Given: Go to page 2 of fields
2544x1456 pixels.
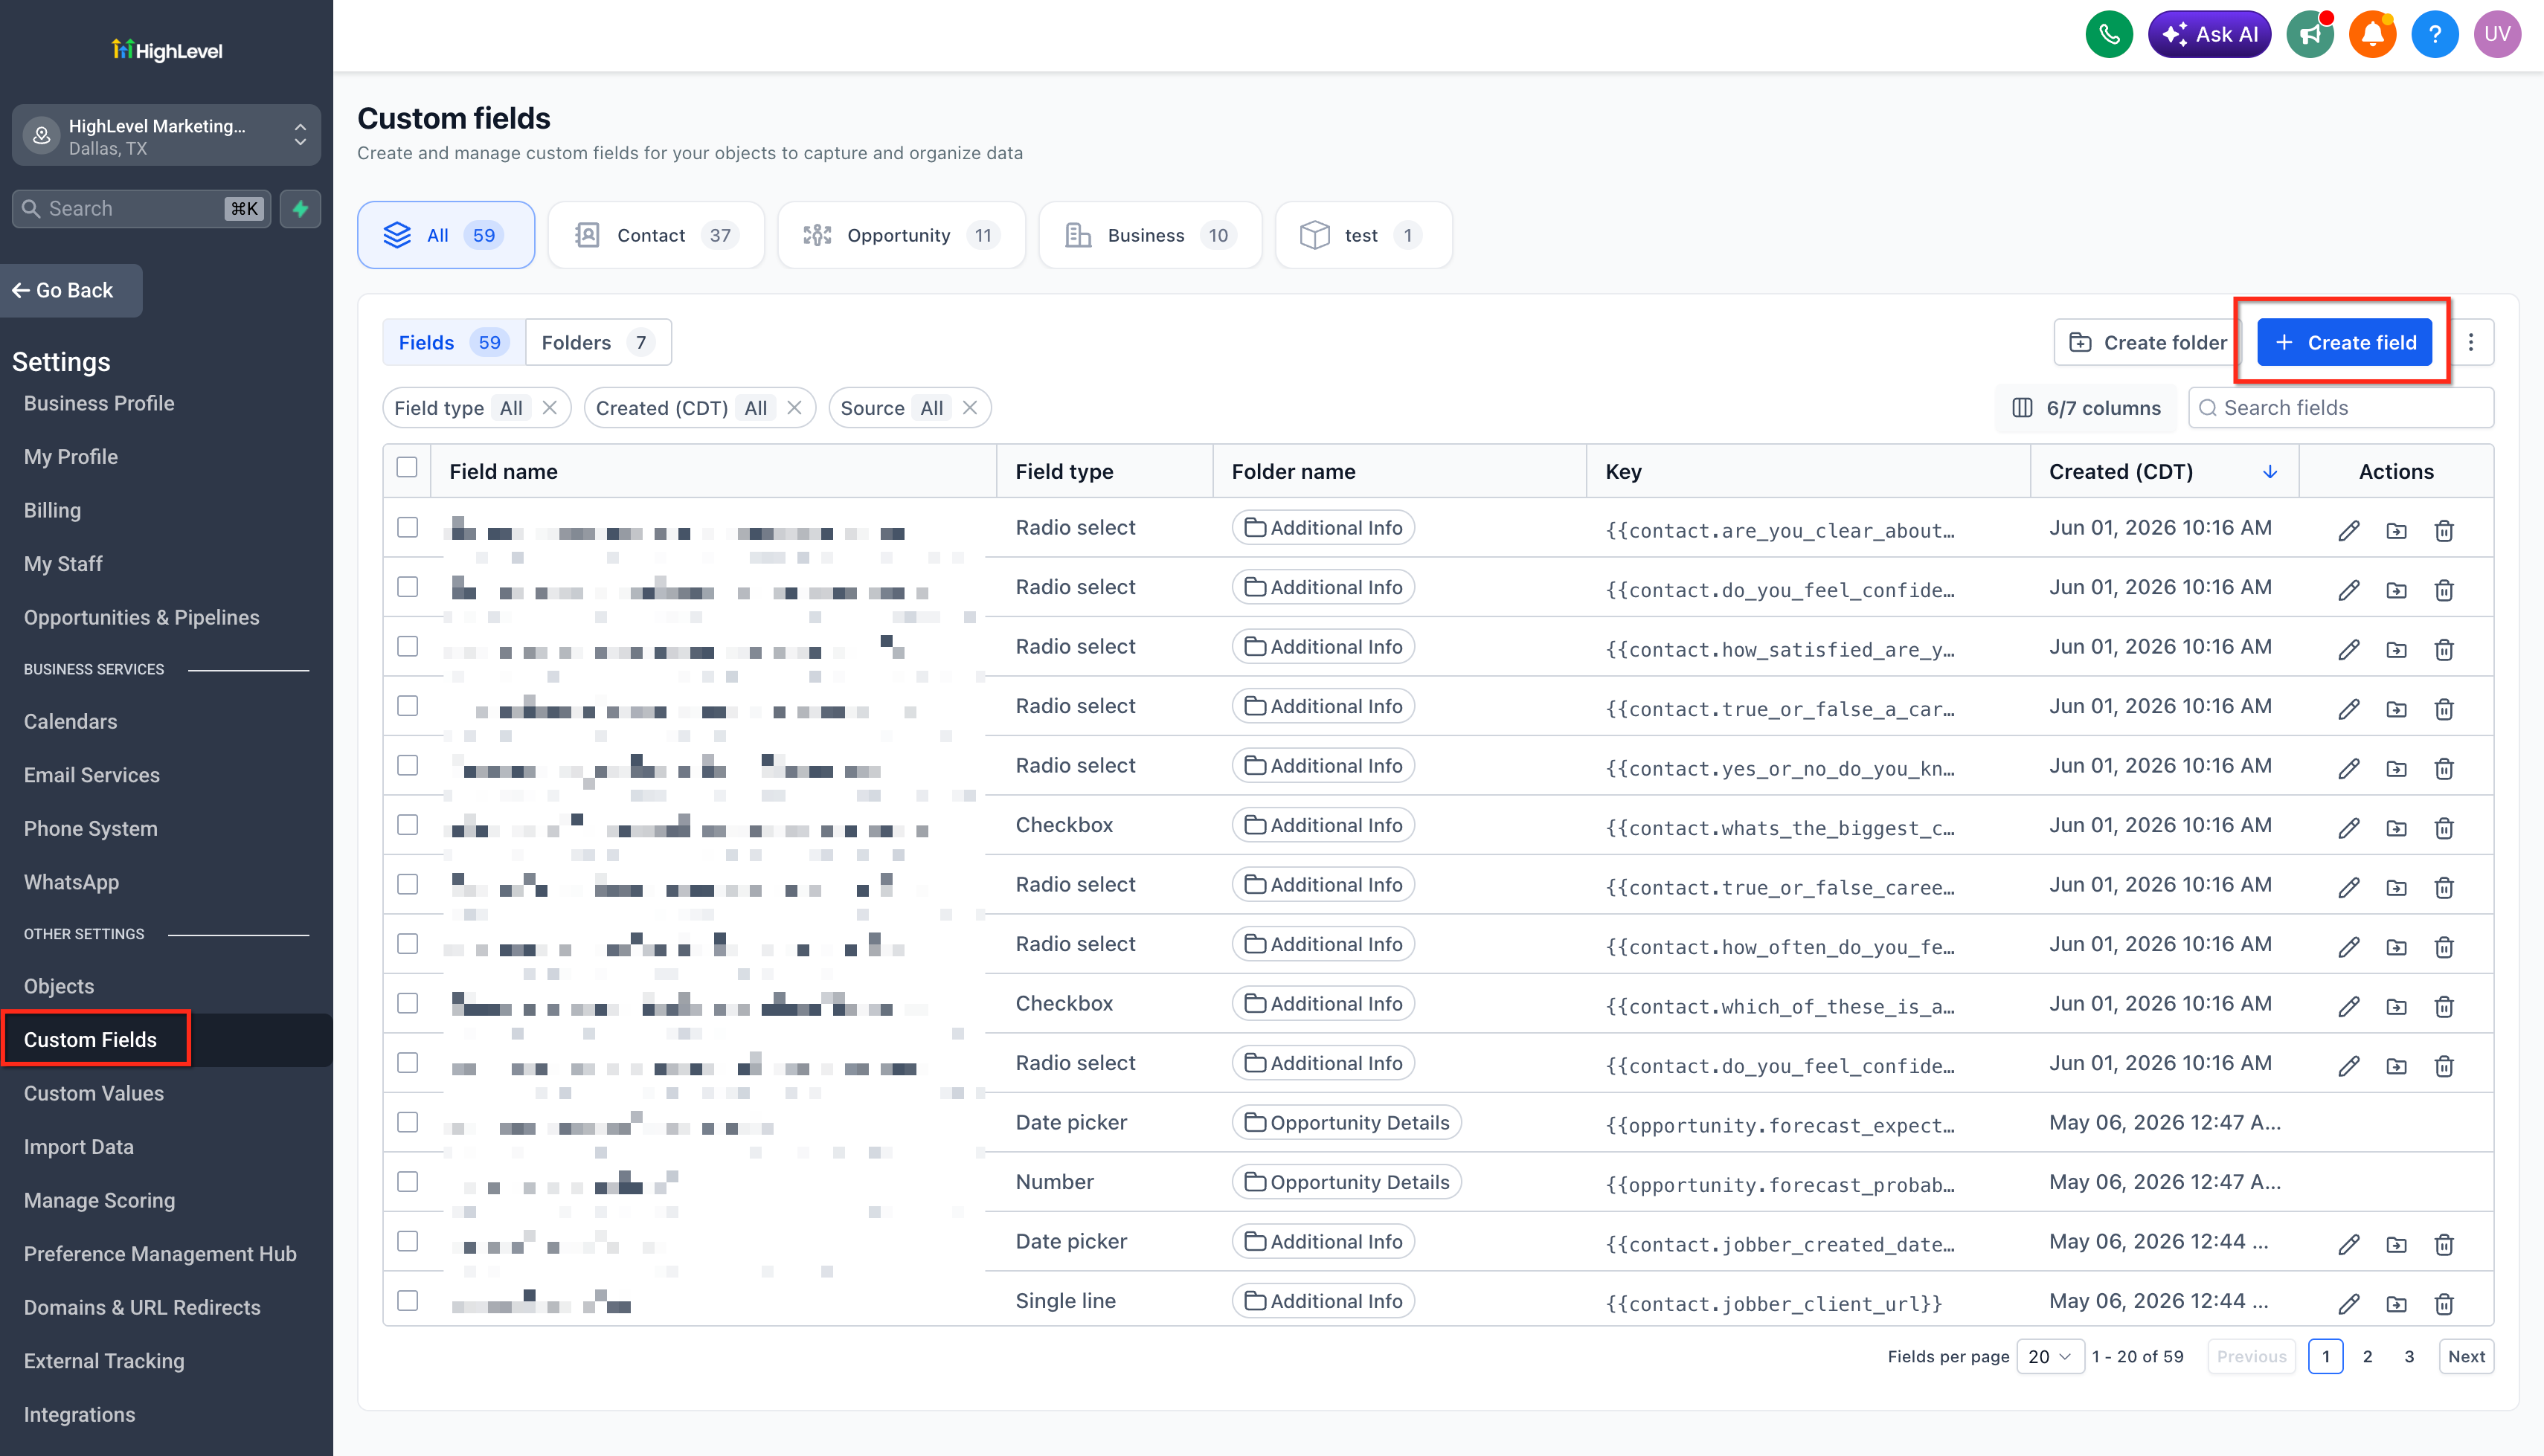Looking at the screenshot, I should (x=2368, y=1357).
